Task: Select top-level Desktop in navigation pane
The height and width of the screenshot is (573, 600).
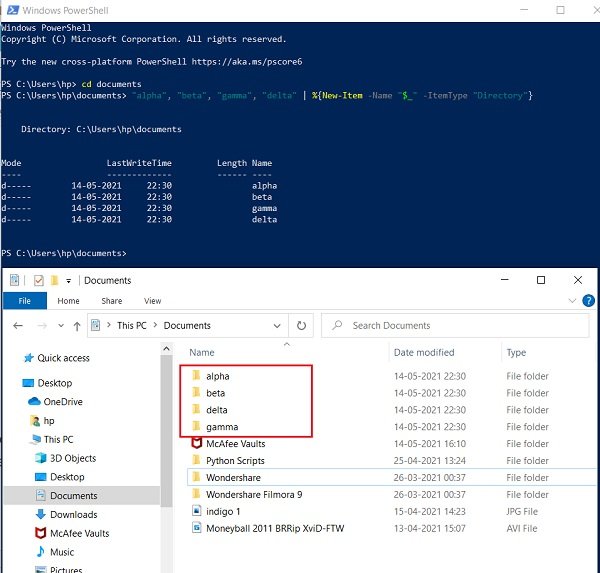Action: (55, 383)
